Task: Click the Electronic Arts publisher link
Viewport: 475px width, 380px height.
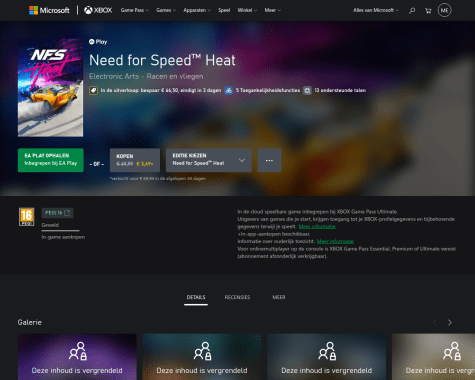Action: (x=114, y=76)
